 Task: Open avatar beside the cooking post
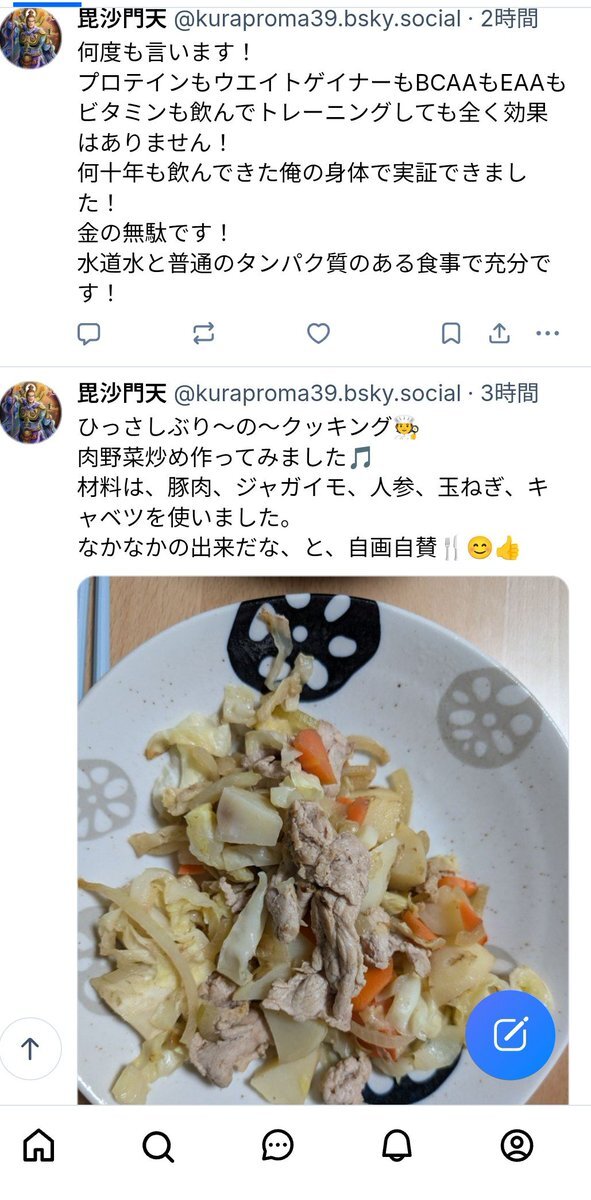pos(31,412)
